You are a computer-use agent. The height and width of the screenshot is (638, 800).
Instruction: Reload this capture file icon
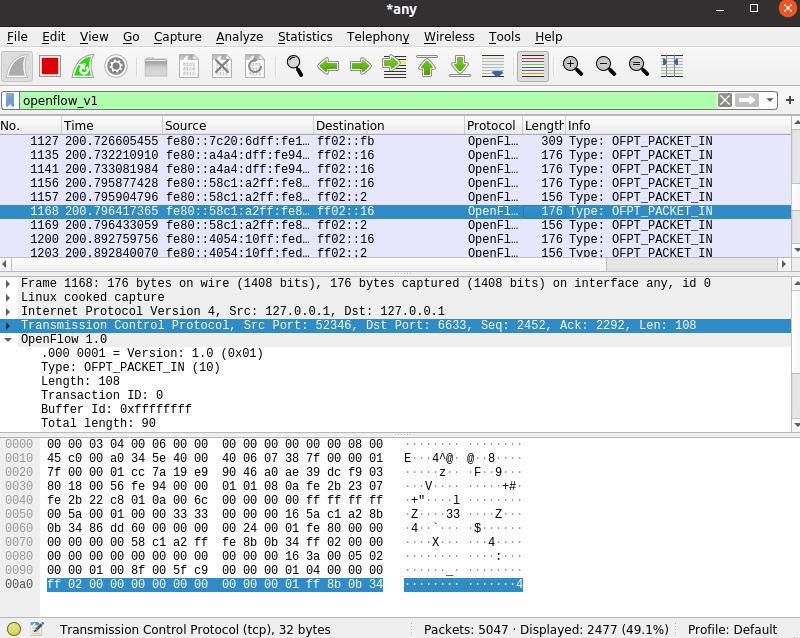(x=255, y=66)
